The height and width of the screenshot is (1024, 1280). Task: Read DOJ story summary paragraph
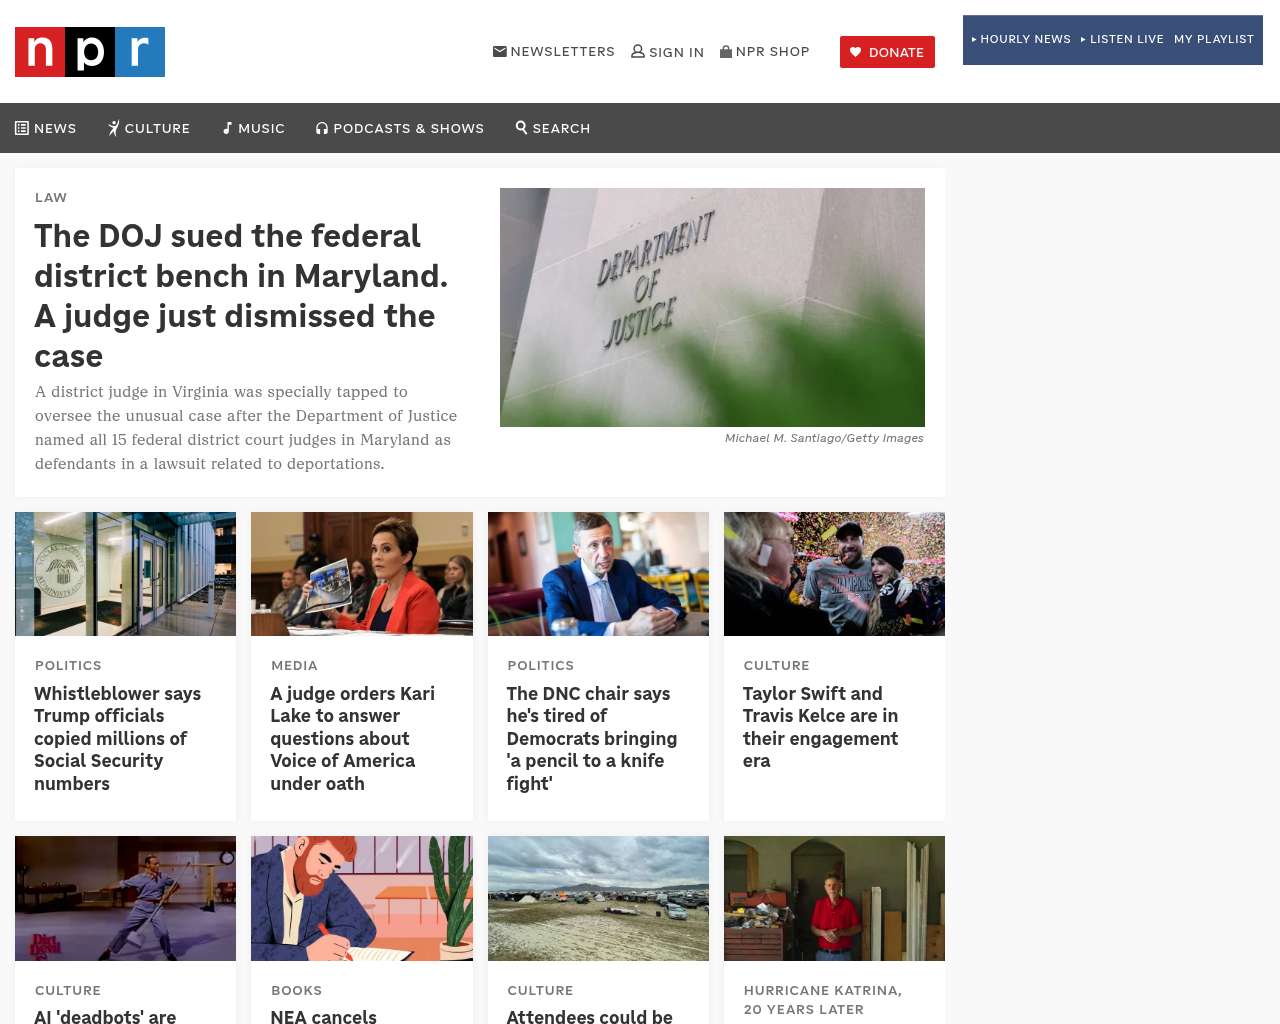(246, 428)
